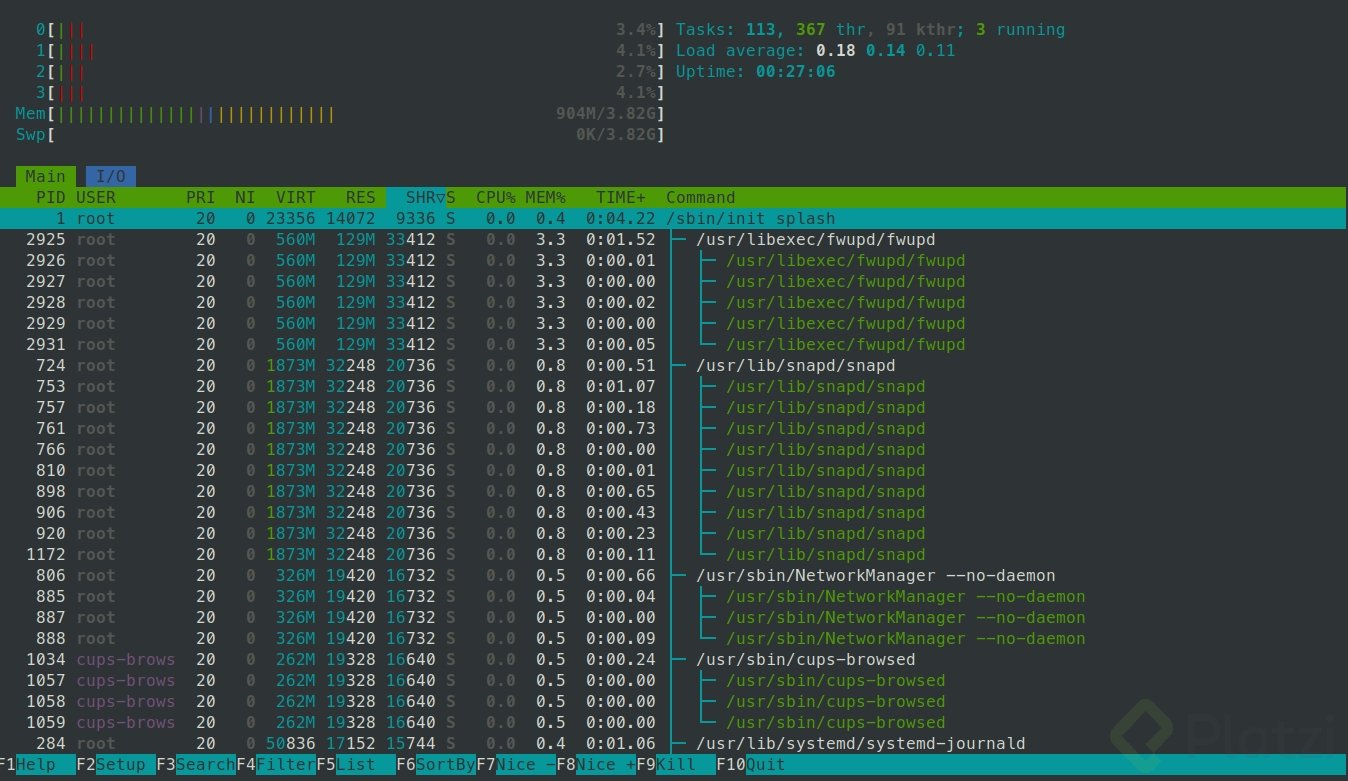Select snapd thread with PID 920
This screenshot has height=781, width=1348.
674,534
